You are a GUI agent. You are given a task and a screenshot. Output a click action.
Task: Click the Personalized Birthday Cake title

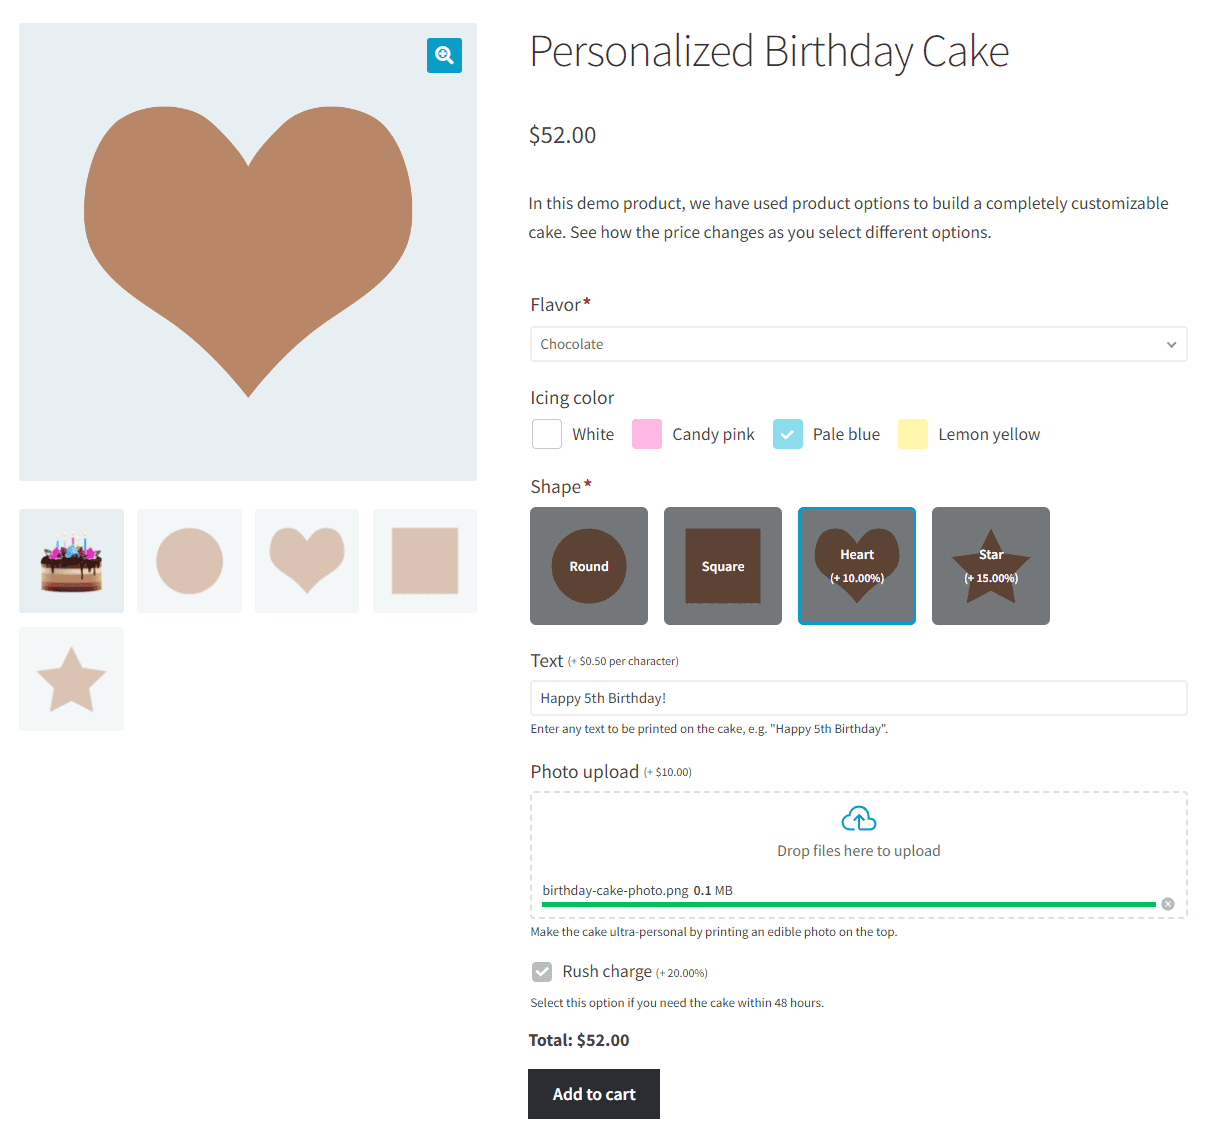(768, 52)
